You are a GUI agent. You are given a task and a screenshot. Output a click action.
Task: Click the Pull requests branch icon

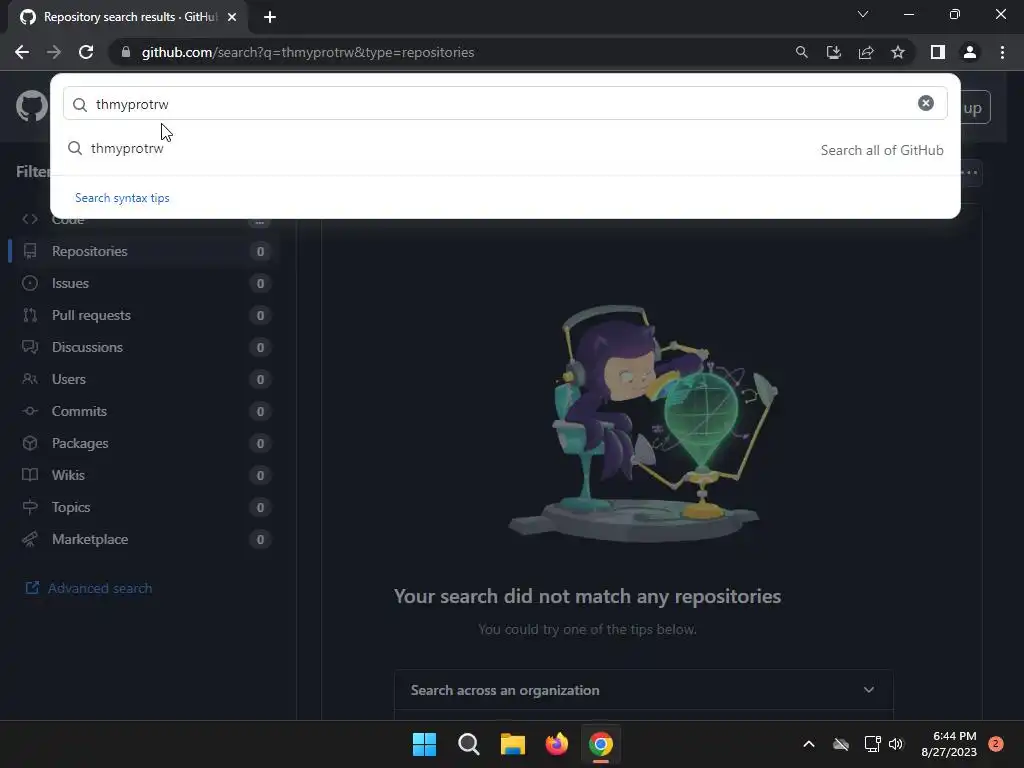pos(30,315)
